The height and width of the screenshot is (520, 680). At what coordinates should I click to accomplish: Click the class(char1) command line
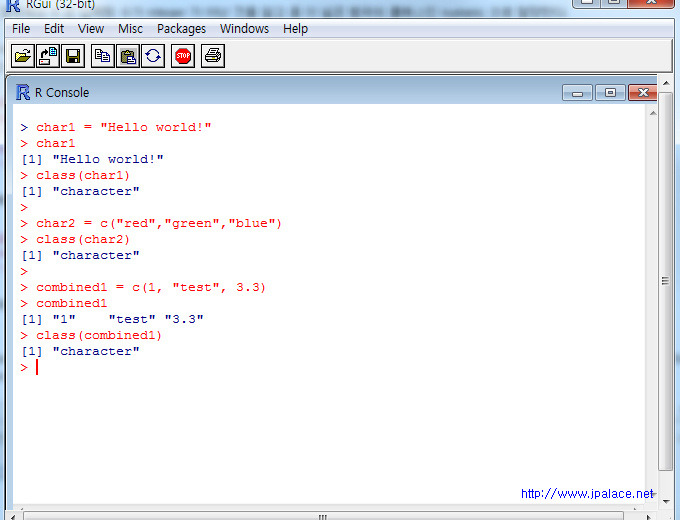[75, 175]
